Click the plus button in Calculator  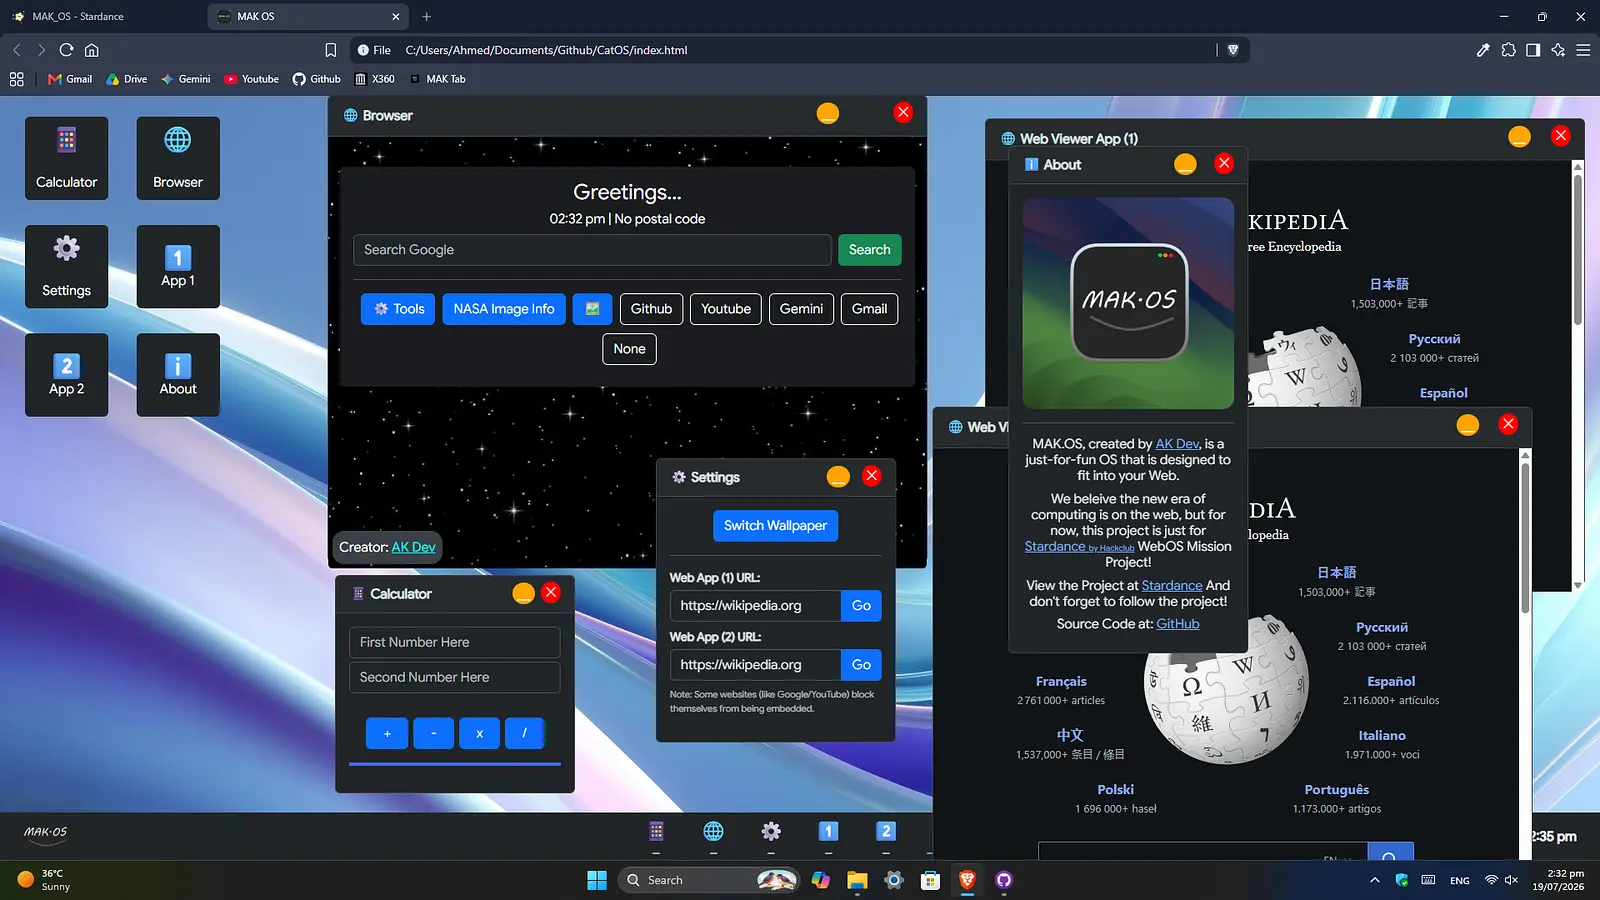pyautogui.click(x=387, y=734)
